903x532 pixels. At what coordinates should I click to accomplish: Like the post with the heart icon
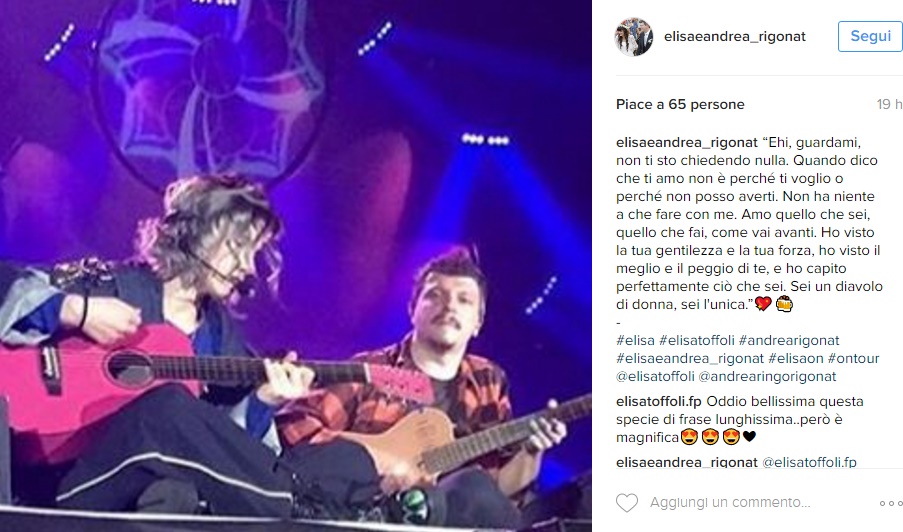[x=627, y=503]
